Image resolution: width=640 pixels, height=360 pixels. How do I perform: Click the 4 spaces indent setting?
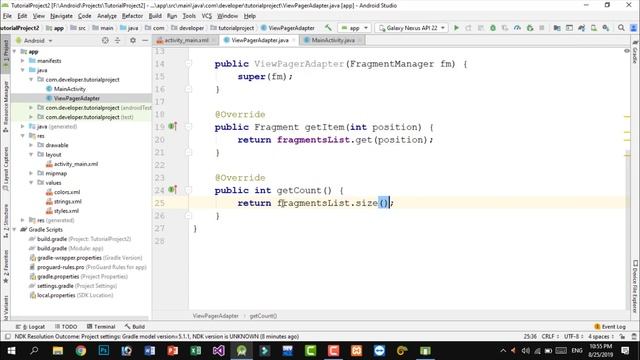601,337
